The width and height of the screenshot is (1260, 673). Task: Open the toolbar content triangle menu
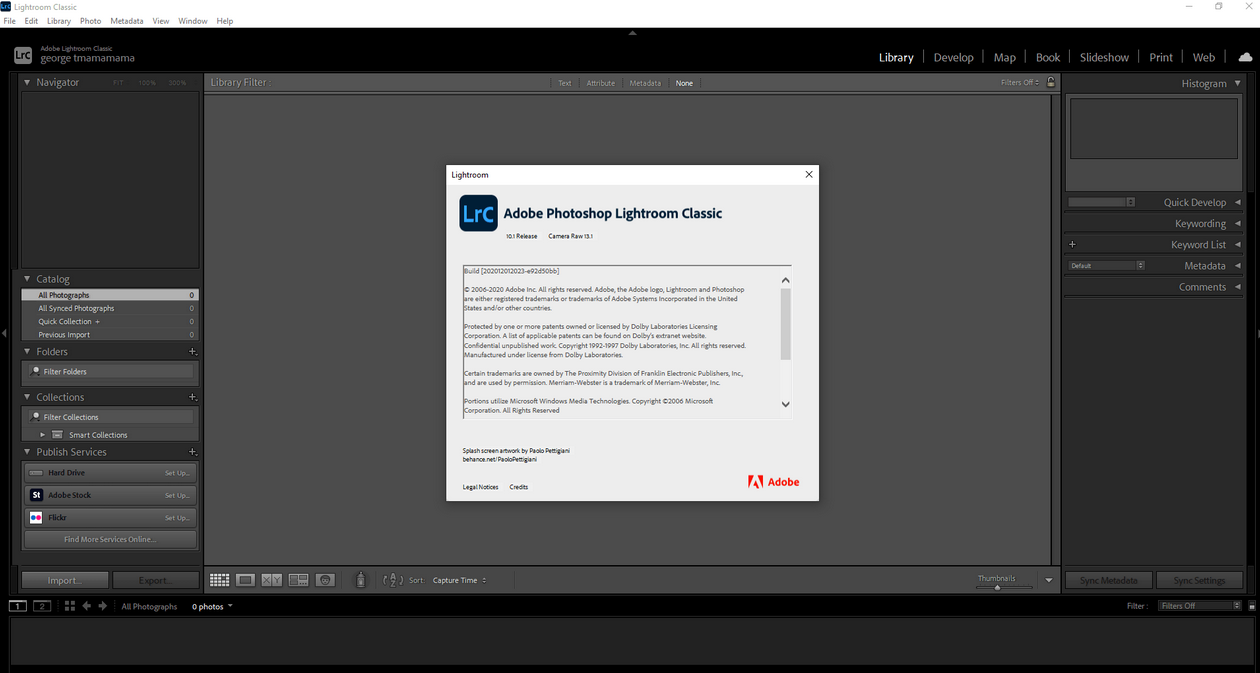1049,580
